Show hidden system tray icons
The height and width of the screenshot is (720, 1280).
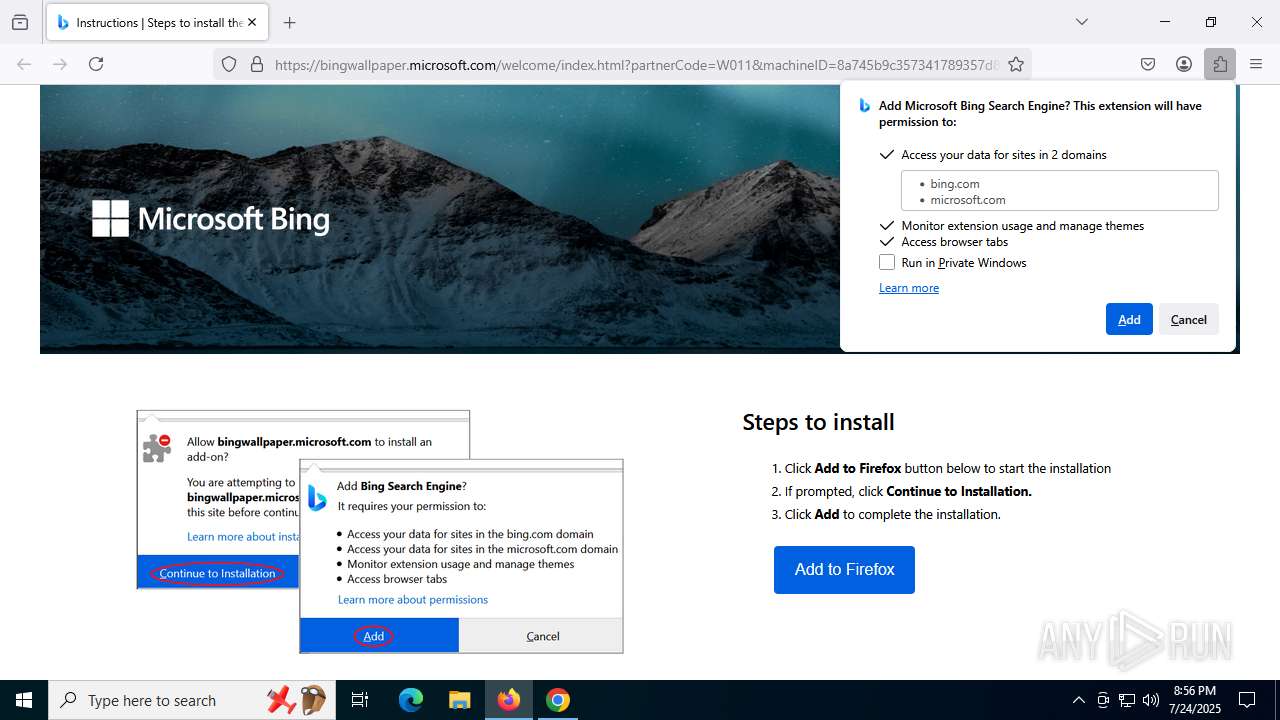coord(1078,700)
